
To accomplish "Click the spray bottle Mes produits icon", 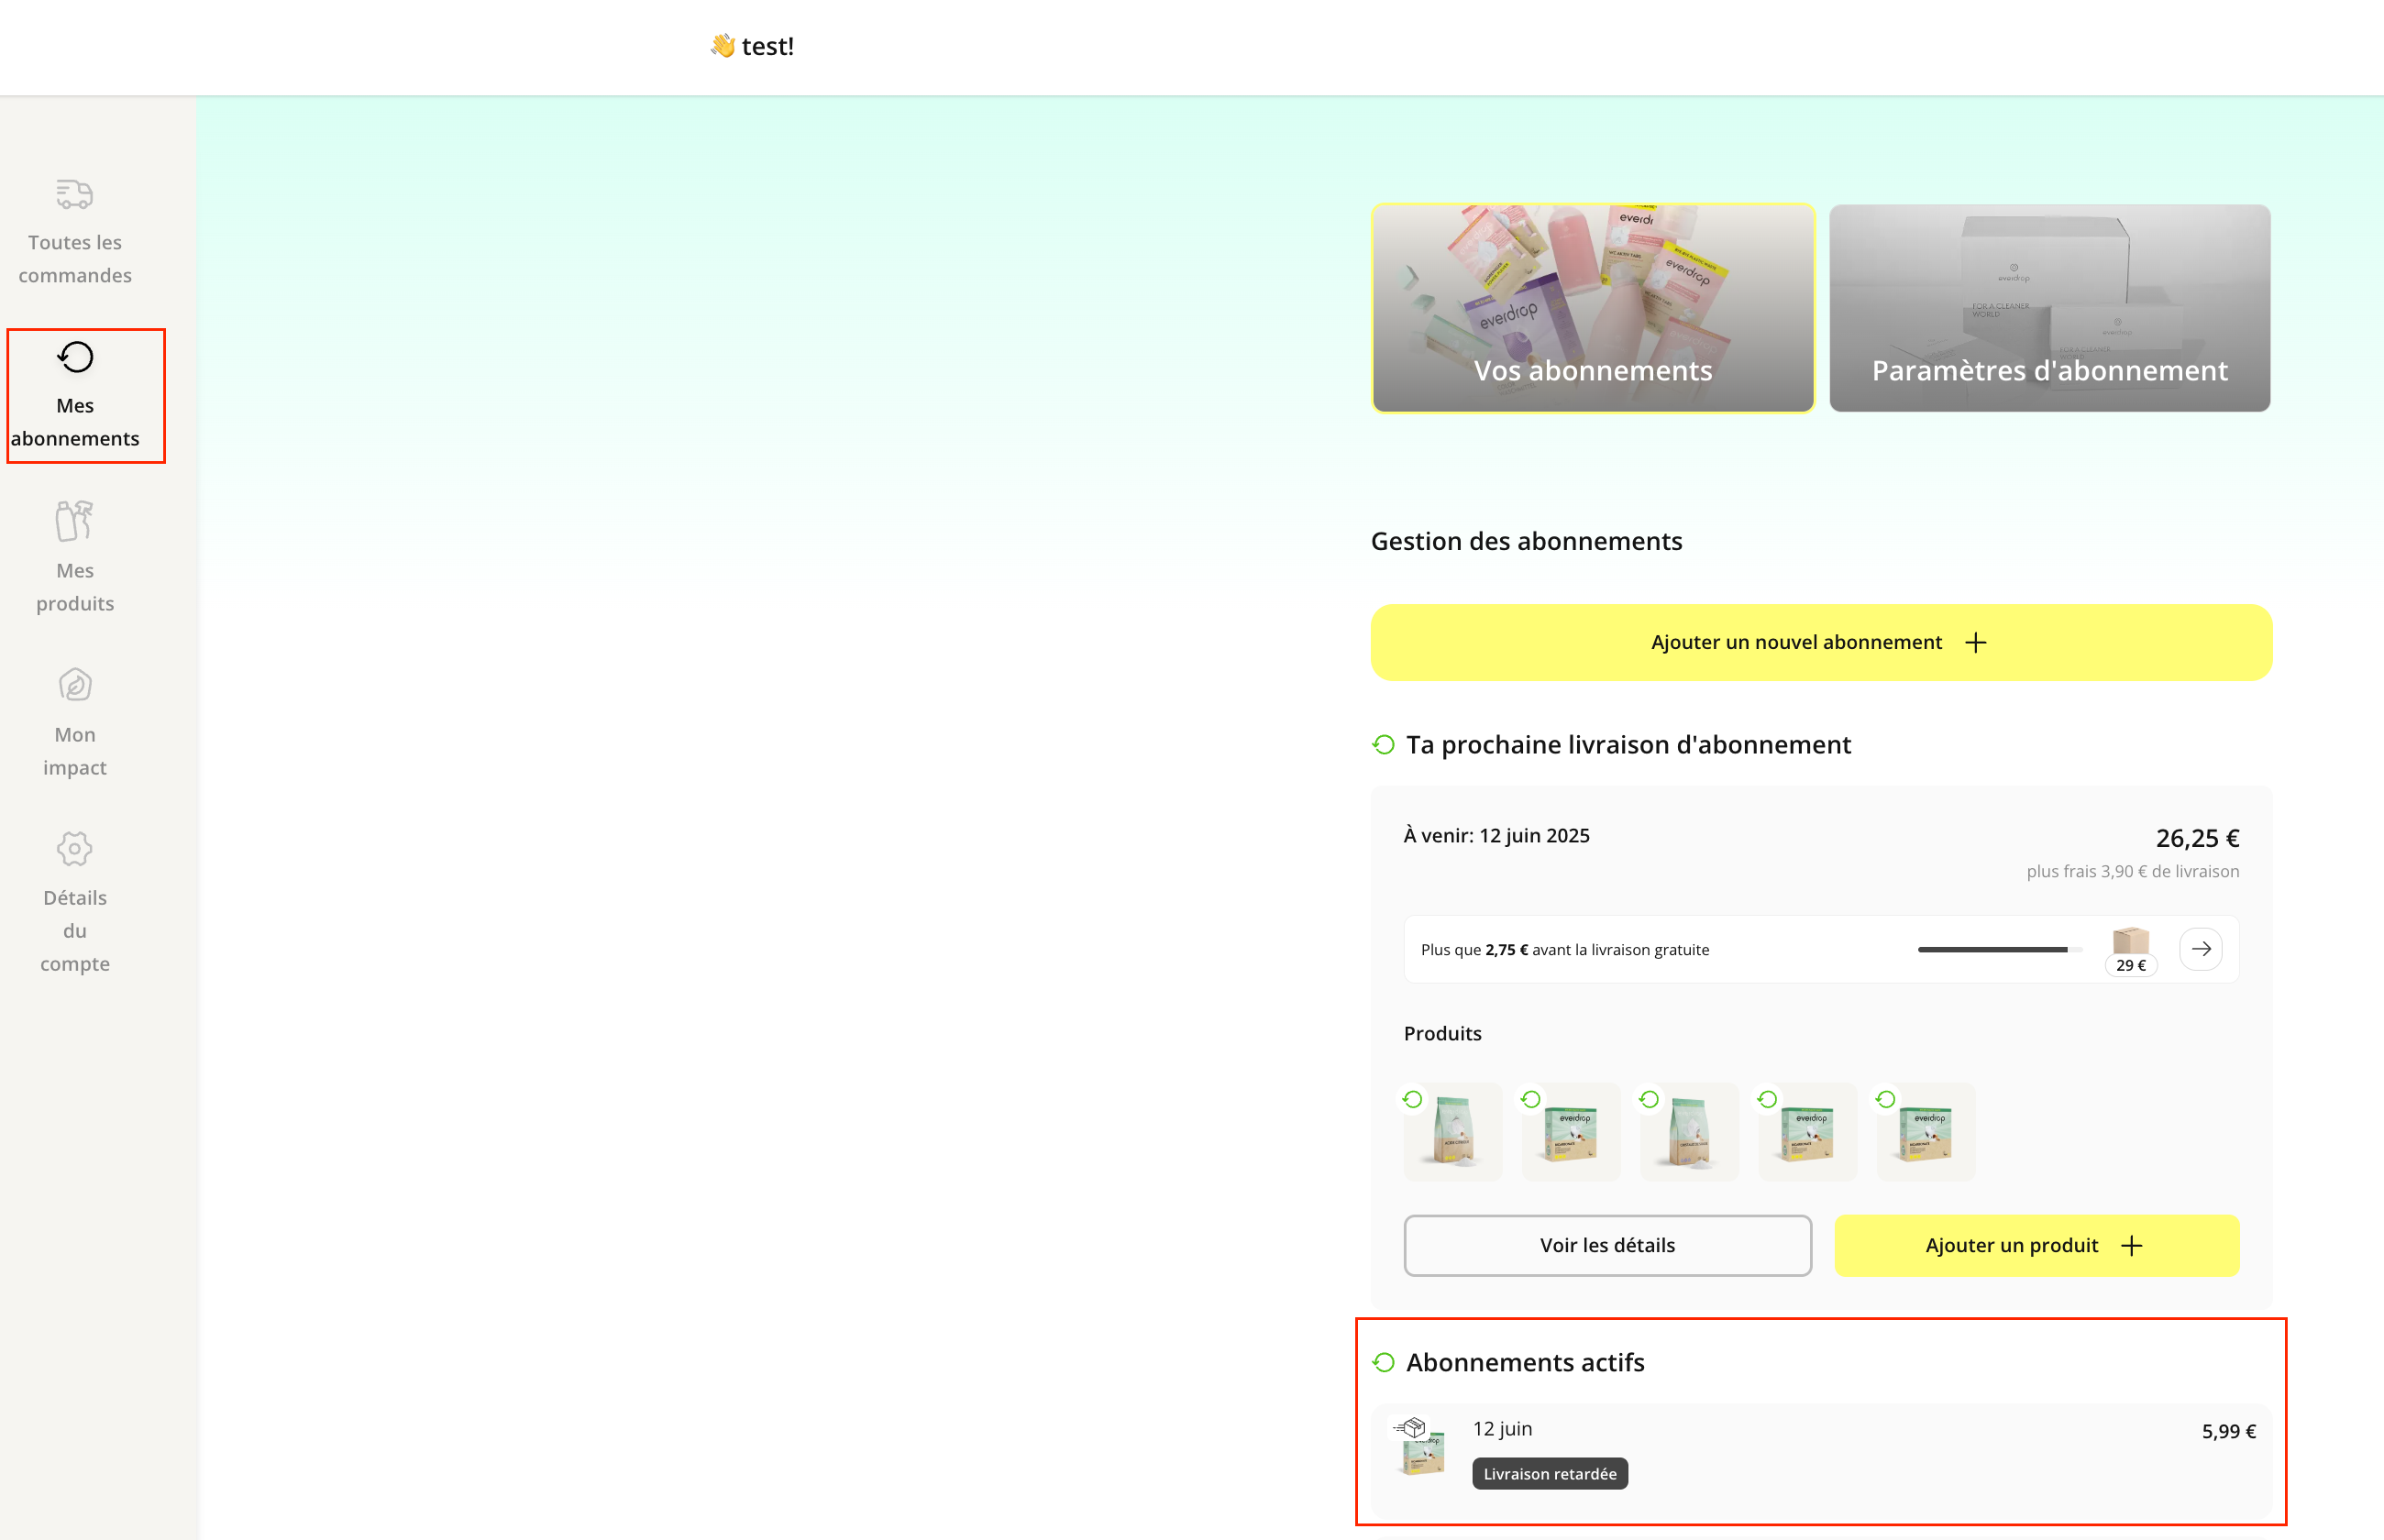I will point(74,520).
